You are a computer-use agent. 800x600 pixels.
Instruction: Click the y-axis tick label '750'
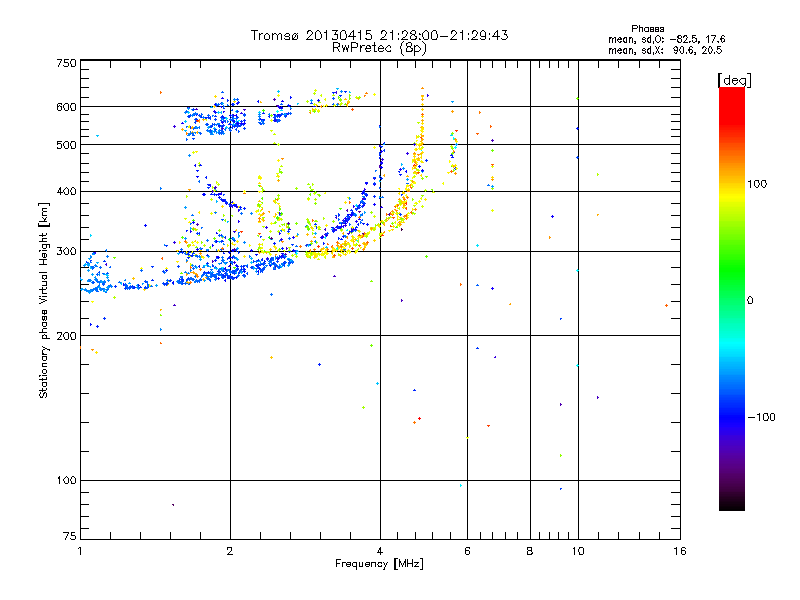pos(66,63)
